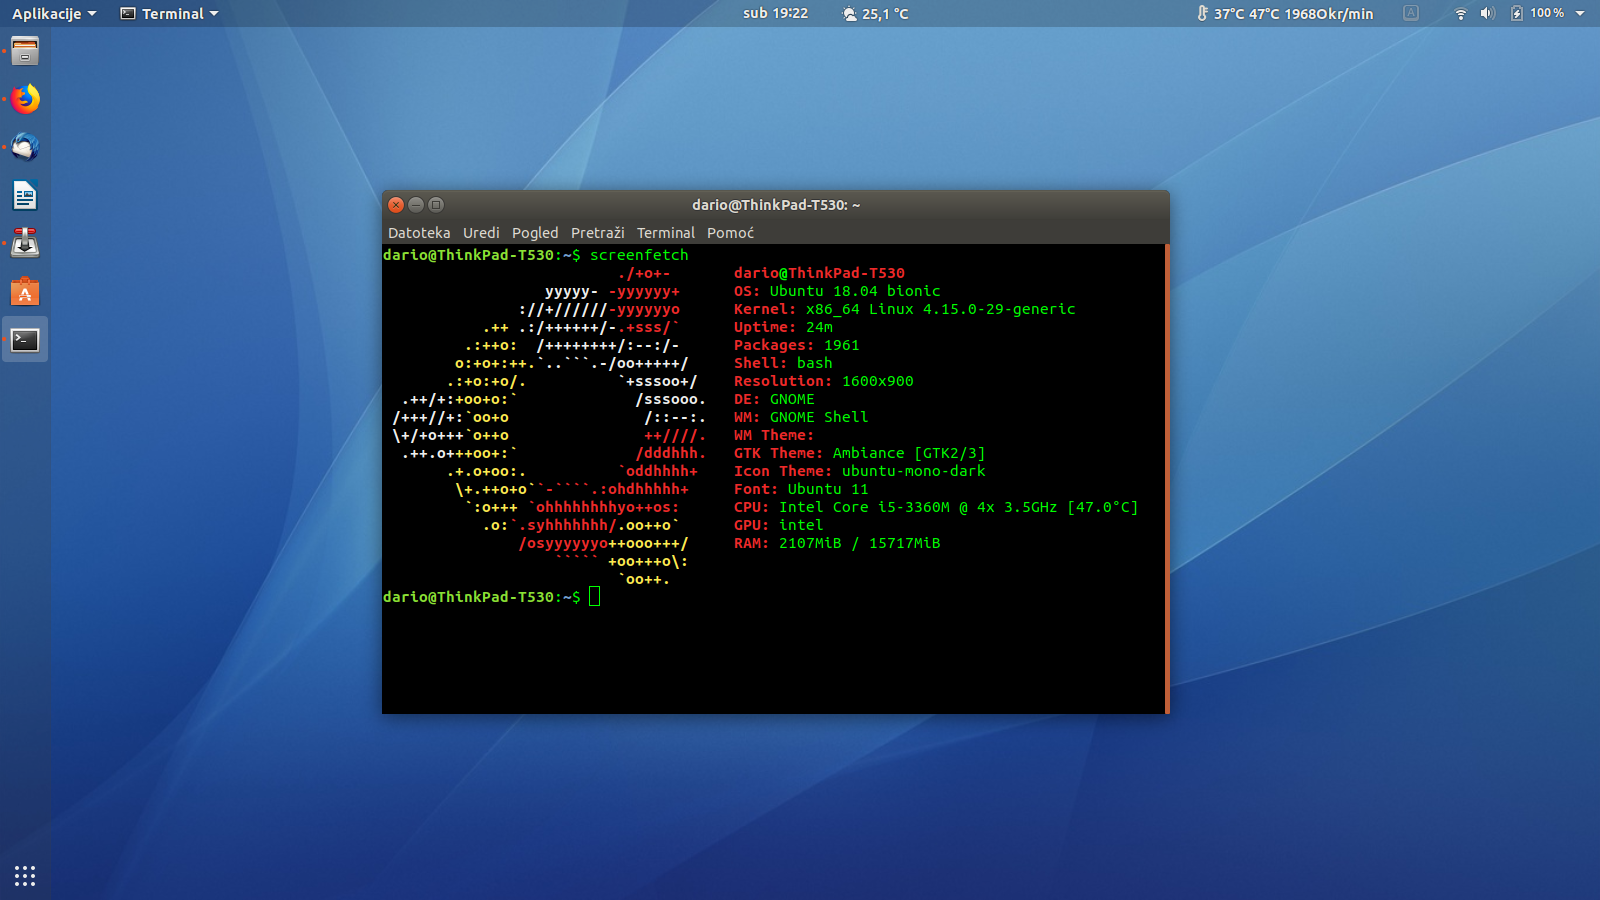Click the terminal prompt cursor
The height and width of the screenshot is (900, 1600).
(595, 597)
